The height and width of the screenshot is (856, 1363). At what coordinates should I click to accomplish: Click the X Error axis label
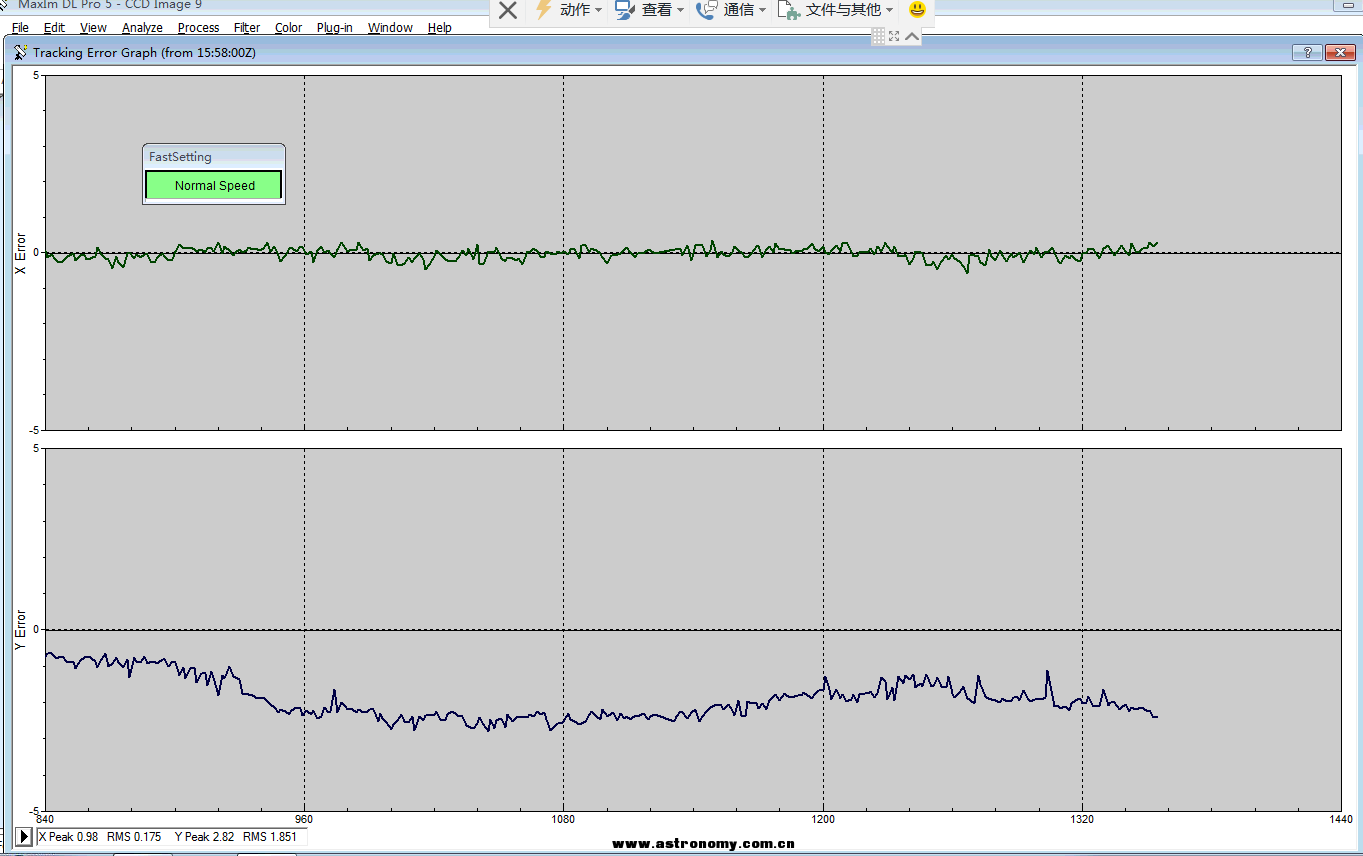[x=20, y=254]
